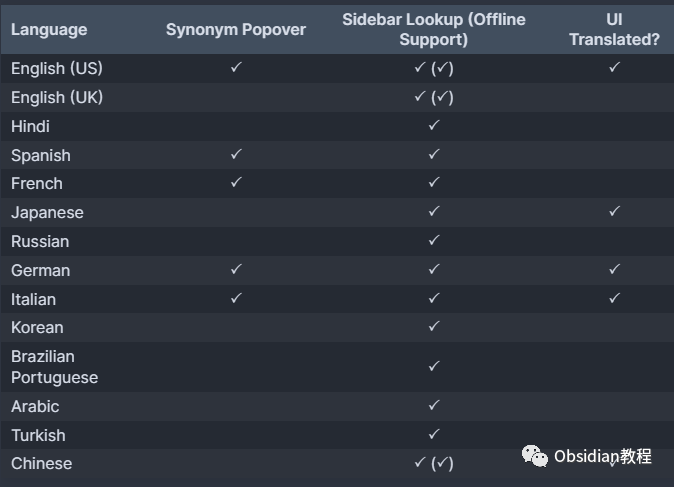Click the WeChat logo icon in watermark
The width and height of the screenshot is (674, 487).
point(535,456)
